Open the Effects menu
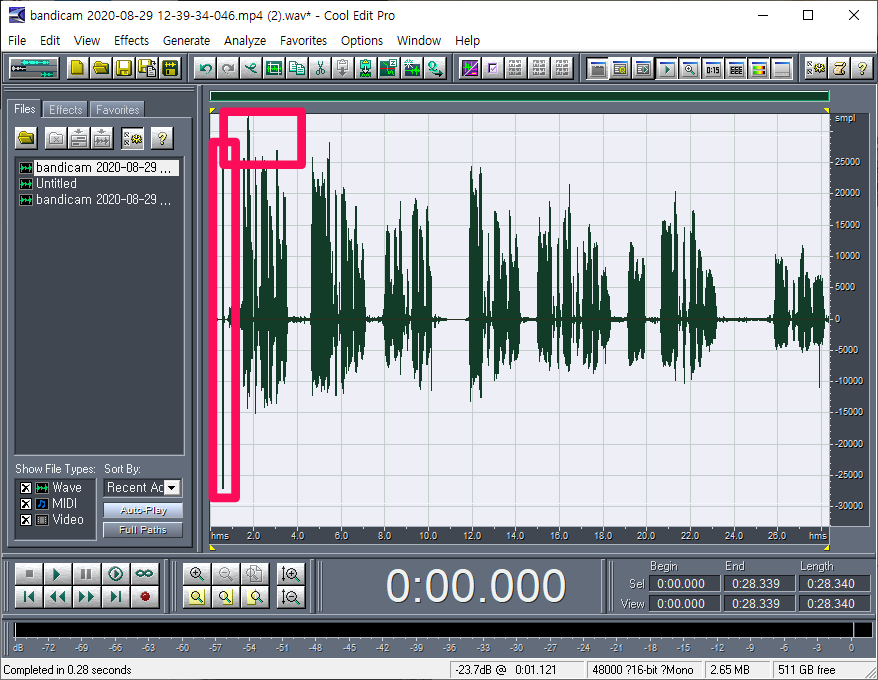This screenshot has width=878, height=680. [x=132, y=40]
